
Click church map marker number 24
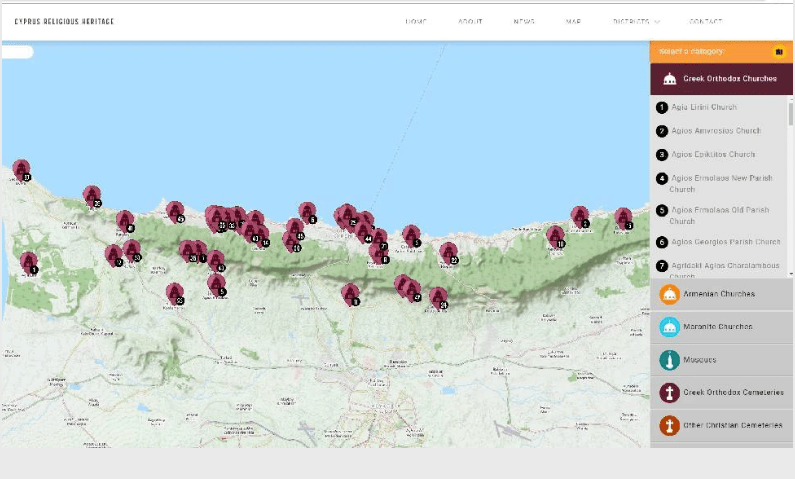tap(439, 298)
